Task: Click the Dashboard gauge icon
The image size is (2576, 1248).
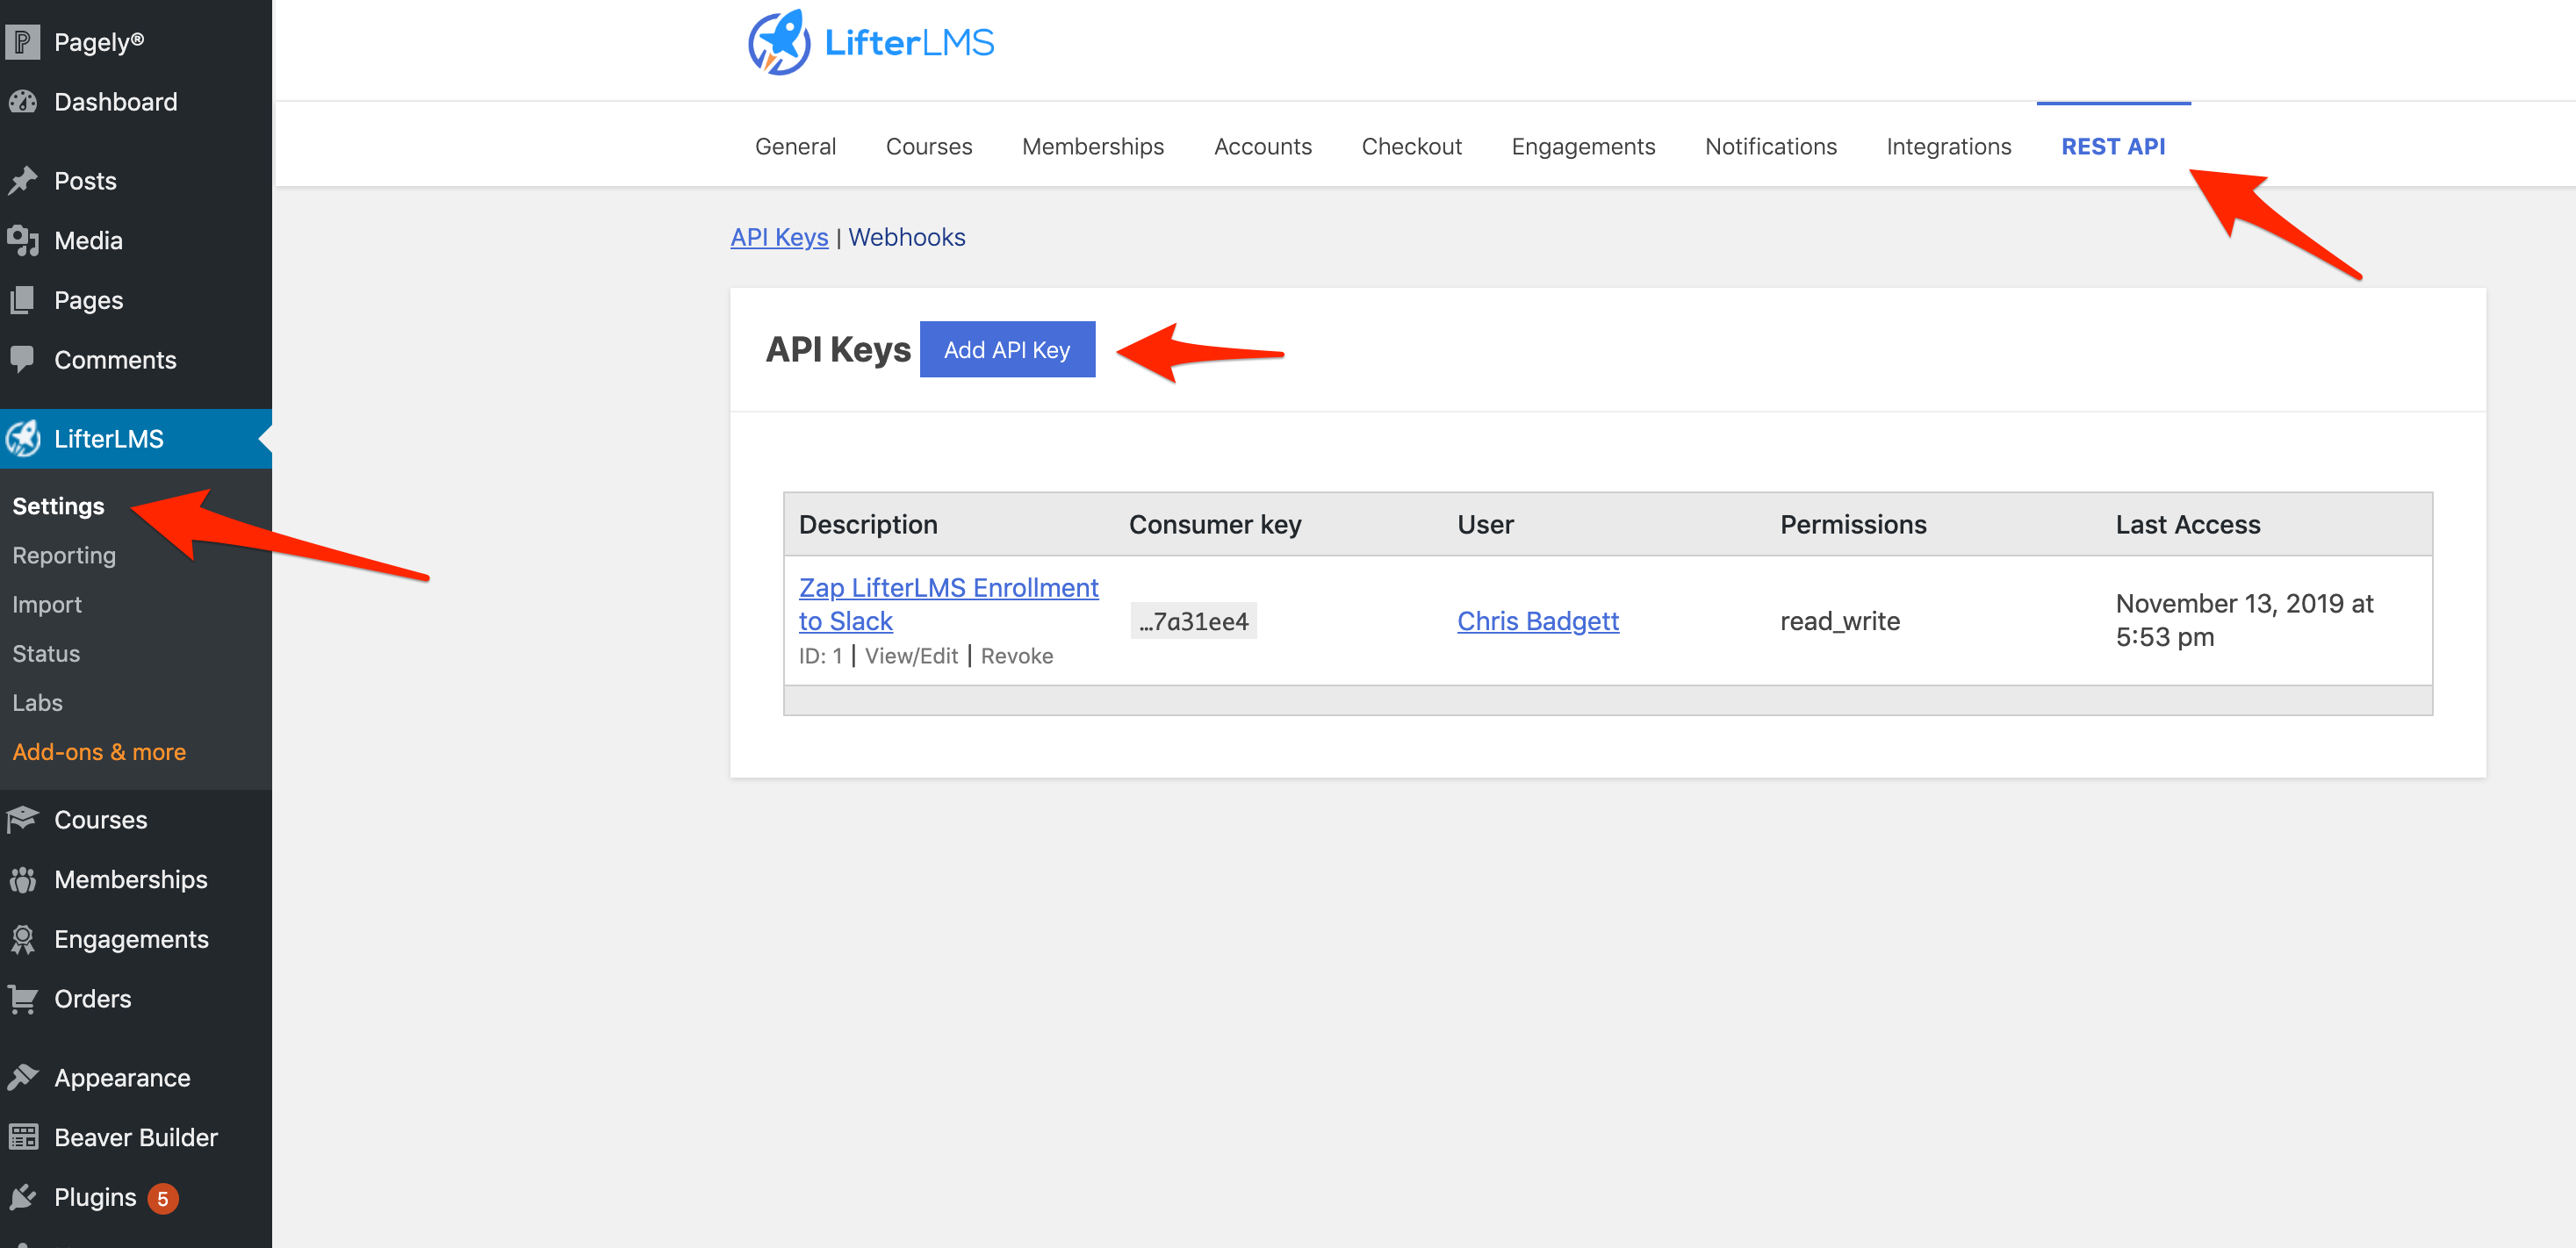Action: [x=22, y=102]
